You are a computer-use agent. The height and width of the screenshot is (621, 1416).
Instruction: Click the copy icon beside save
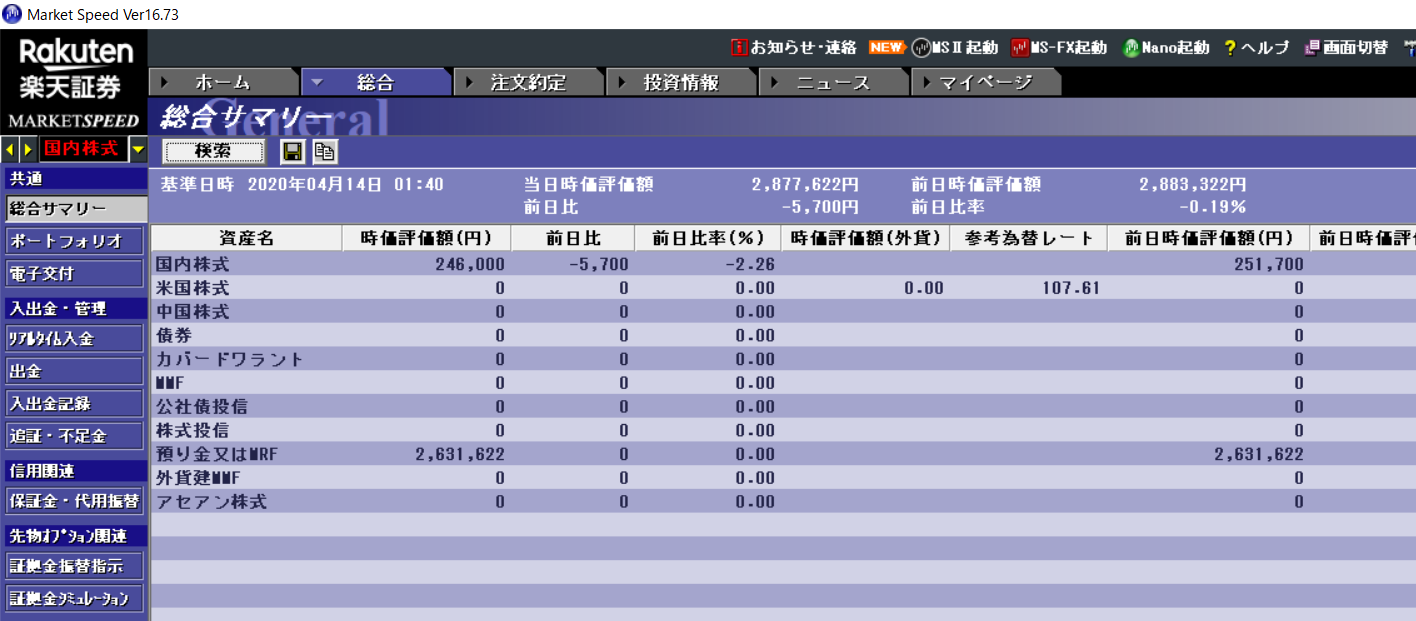(x=324, y=151)
